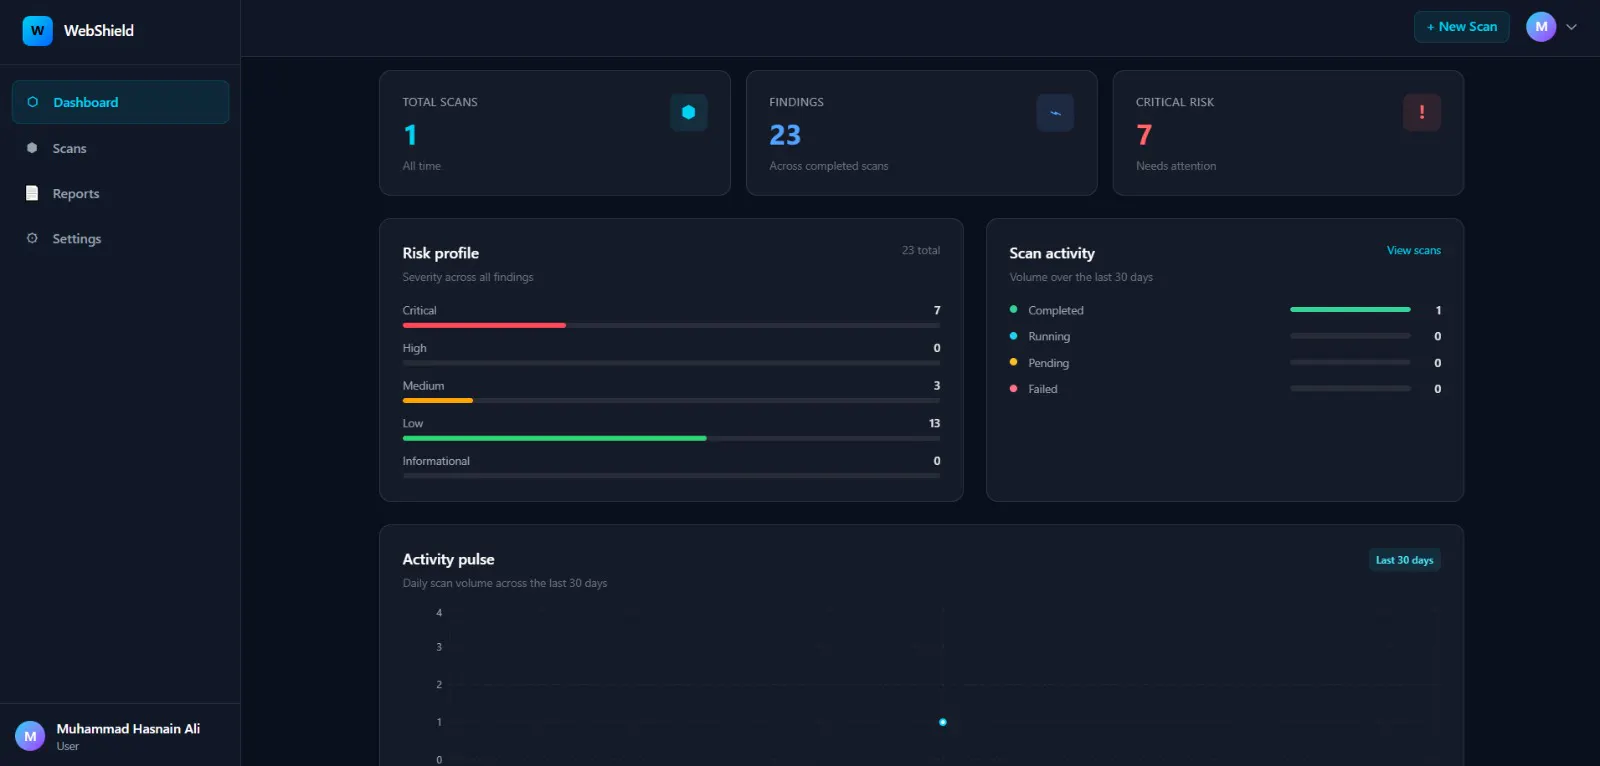
Task: Click the High severity label
Action: coord(415,348)
